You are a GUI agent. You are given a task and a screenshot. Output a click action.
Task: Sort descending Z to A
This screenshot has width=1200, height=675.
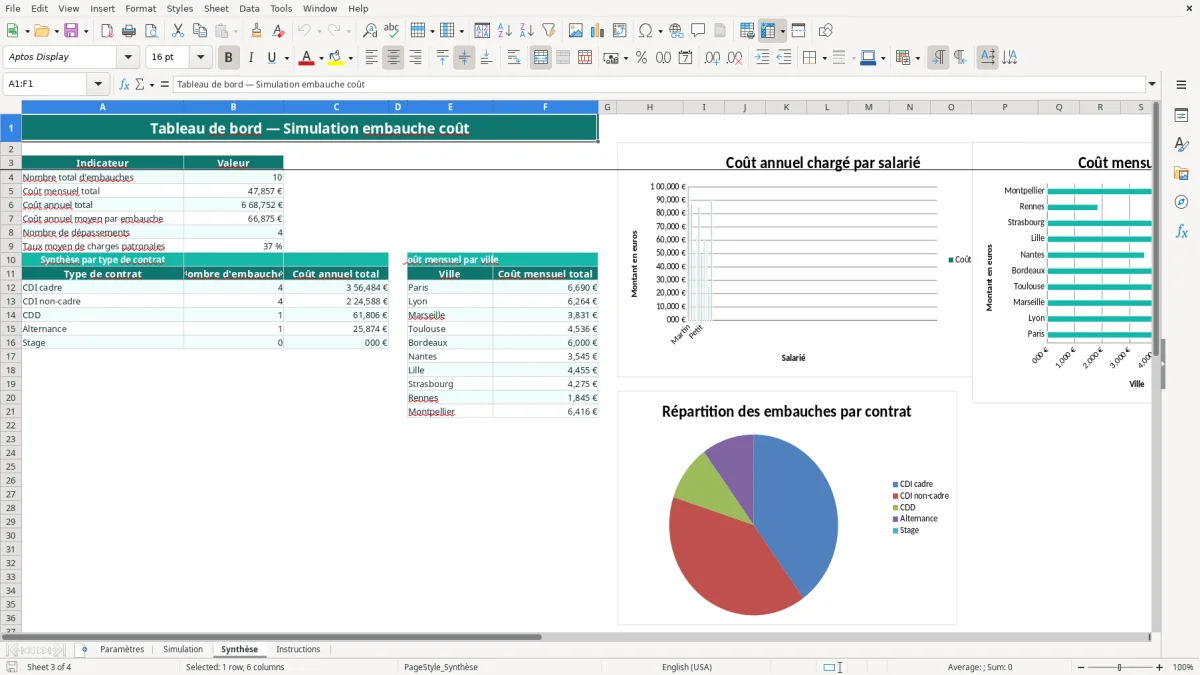click(x=526, y=31)
